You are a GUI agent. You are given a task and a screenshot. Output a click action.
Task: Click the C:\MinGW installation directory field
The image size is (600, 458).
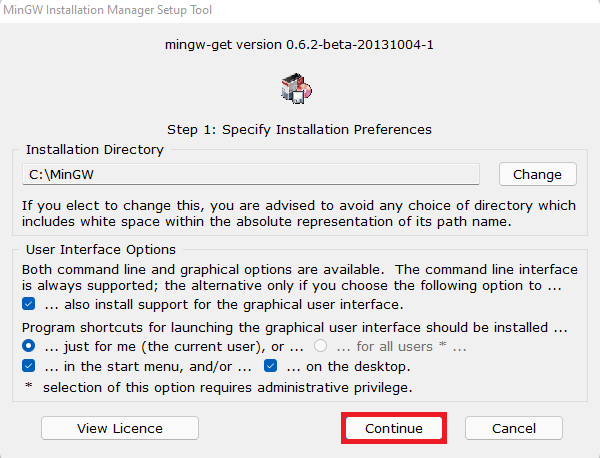point(251,175)
